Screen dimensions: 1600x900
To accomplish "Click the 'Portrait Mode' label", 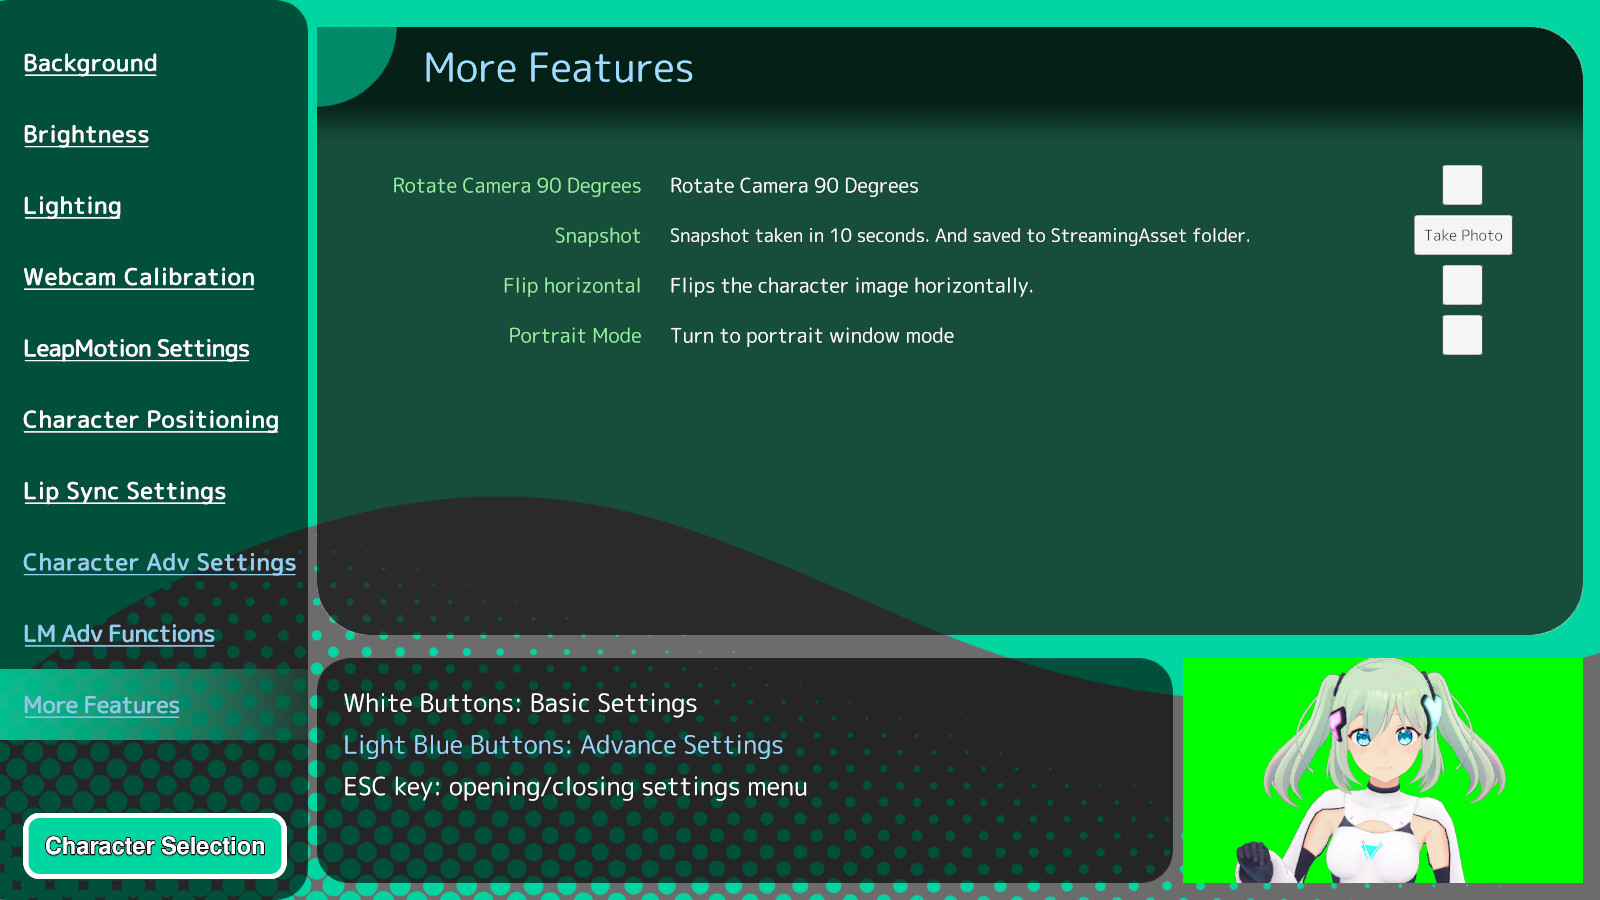I will point(575,336).
